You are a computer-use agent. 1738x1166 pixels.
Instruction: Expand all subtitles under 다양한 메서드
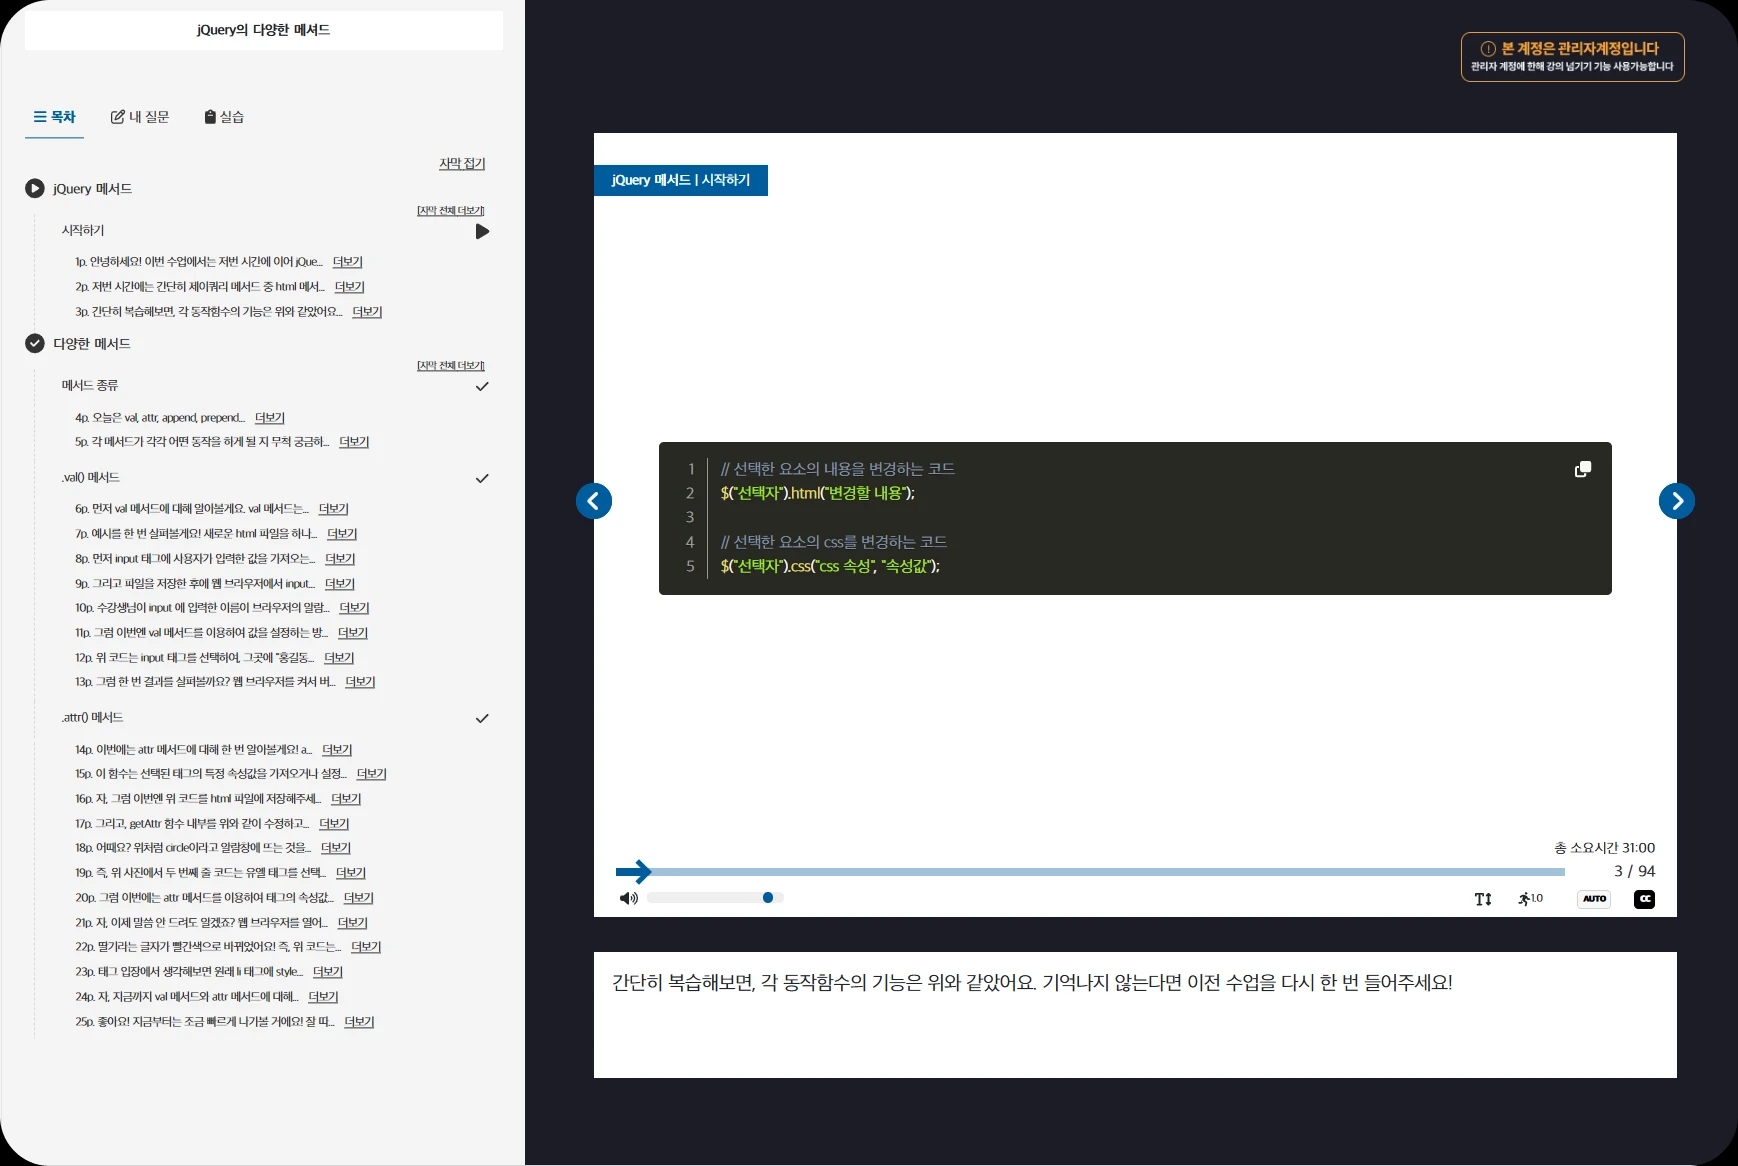(x=451, y=365)
